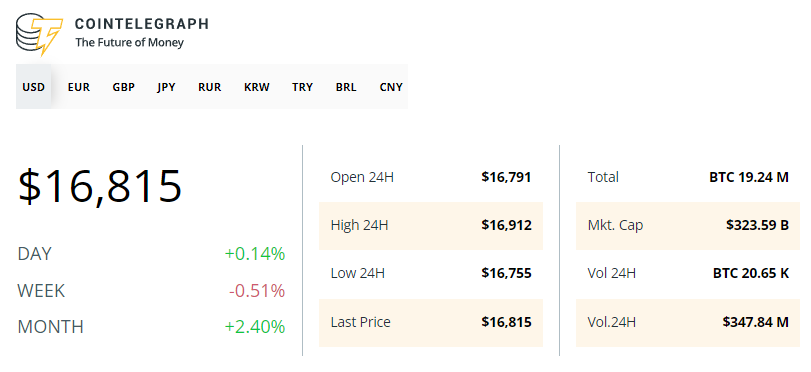Click the Cointelegraph coin-stack lightning logo
The image size is (811, 372).
coord(39,35)
